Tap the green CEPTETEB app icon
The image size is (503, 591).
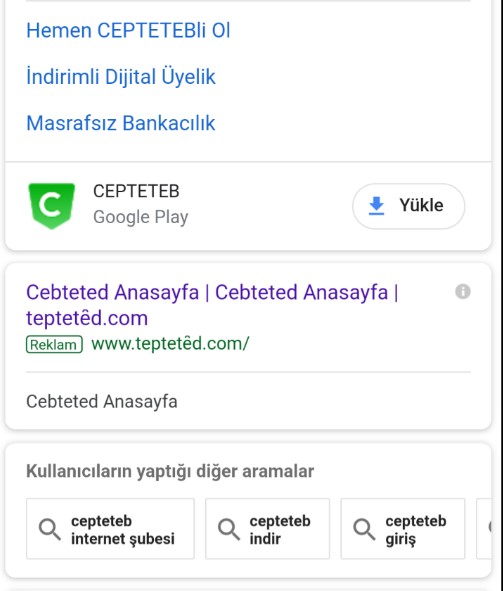(x=52, y=206)
